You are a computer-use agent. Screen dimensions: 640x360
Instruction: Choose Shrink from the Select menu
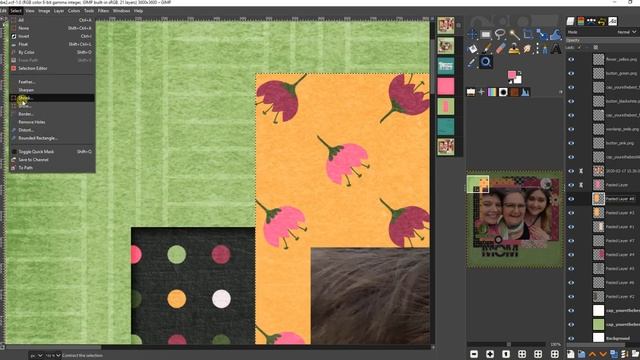[x=52, y=98]
